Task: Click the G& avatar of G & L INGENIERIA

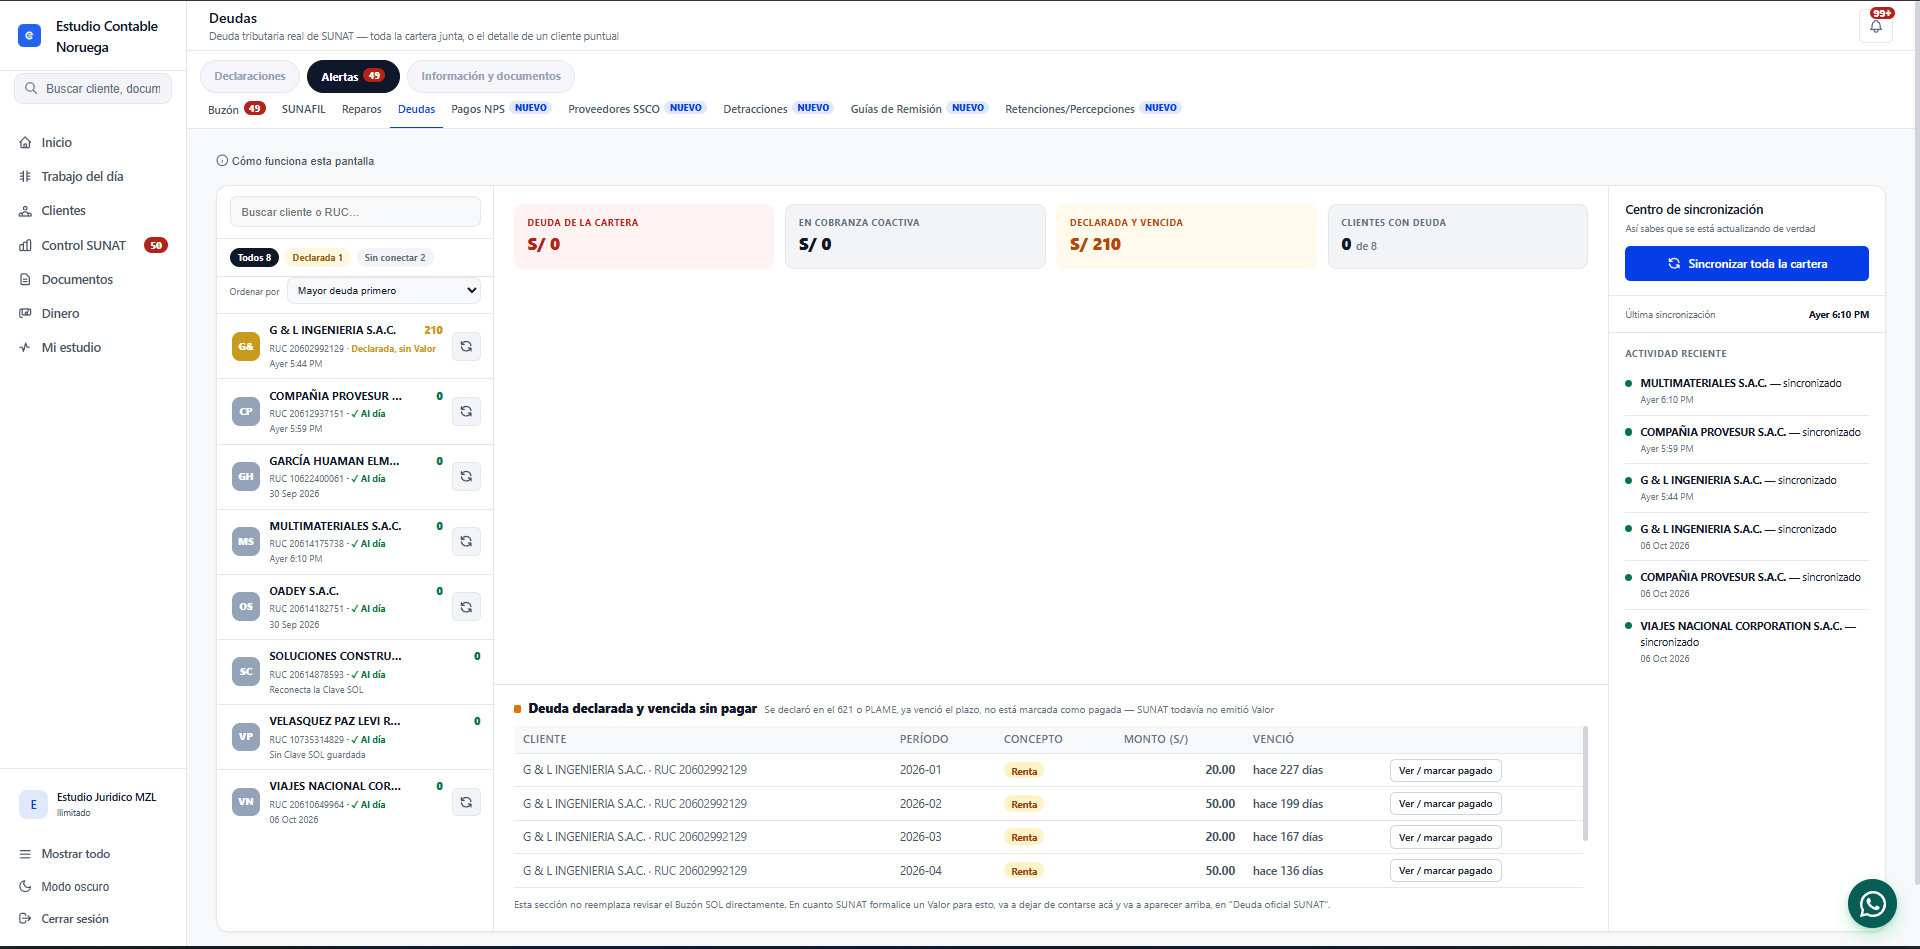Action: click(246, 347)
